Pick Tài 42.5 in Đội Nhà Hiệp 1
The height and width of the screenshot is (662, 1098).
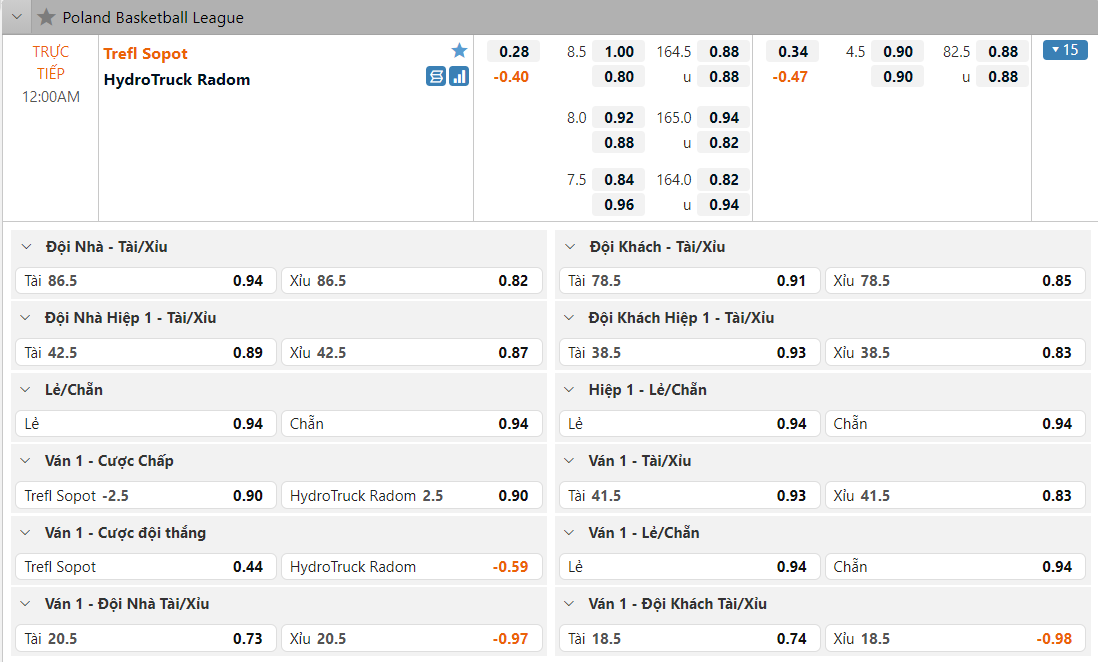144,353
